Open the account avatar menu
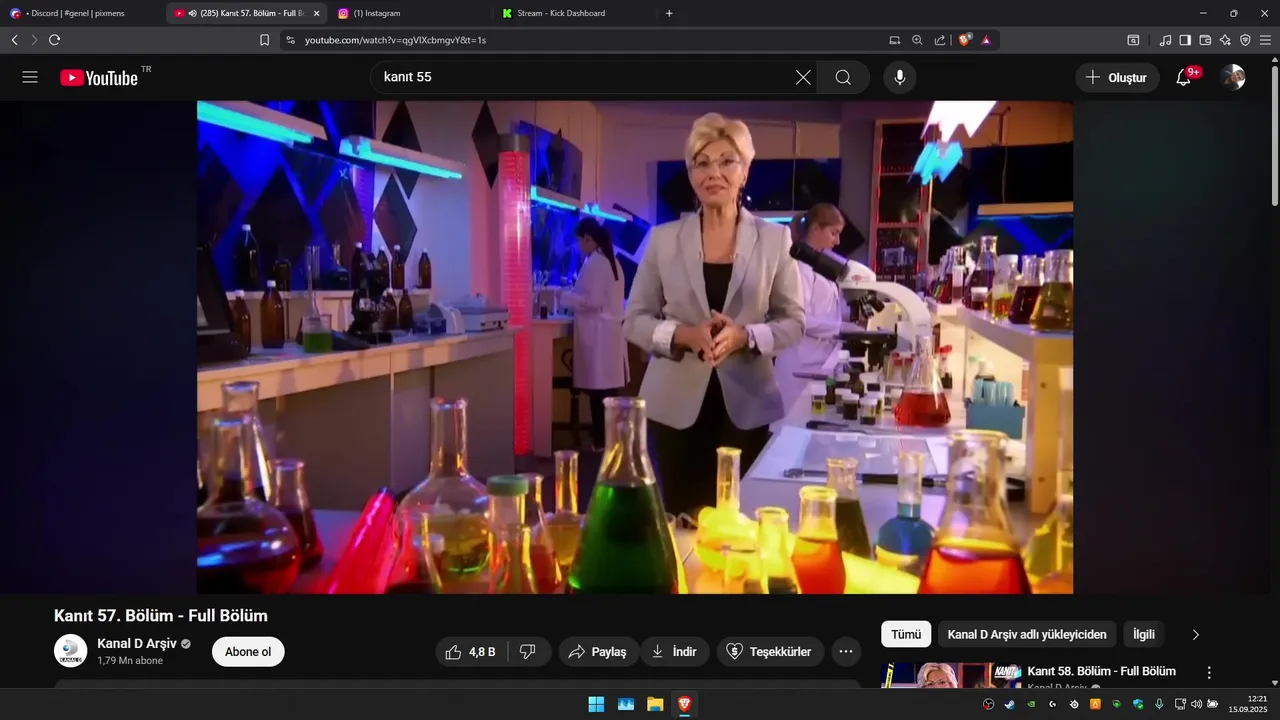Image resolution: width=1280 pixels, height=720 pixels. point(1233,77)
